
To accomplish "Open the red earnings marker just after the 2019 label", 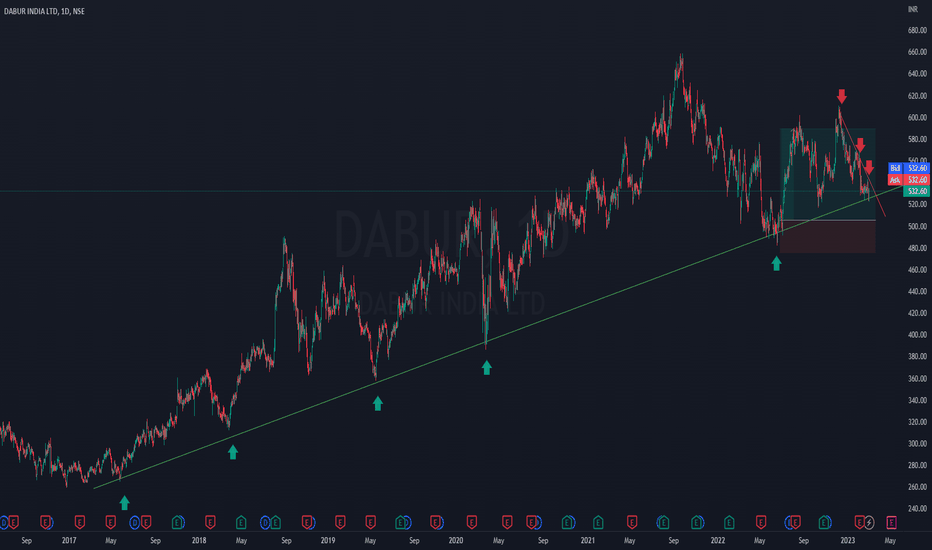I will click(x=340, y=522).
